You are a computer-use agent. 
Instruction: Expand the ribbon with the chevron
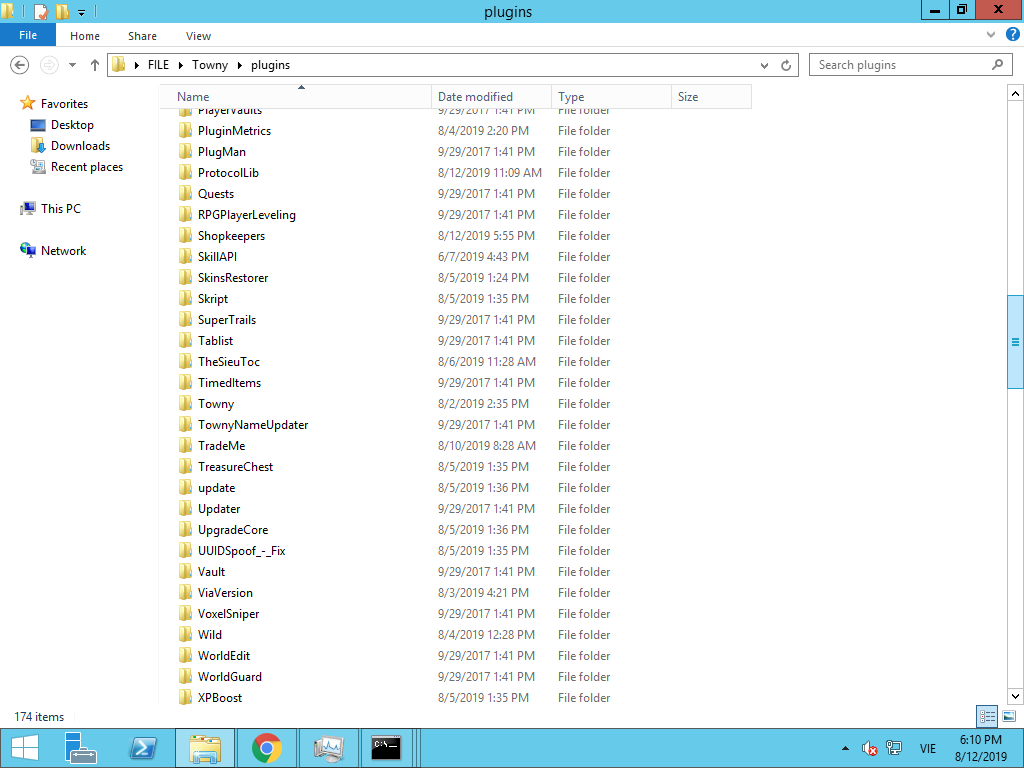991,35
